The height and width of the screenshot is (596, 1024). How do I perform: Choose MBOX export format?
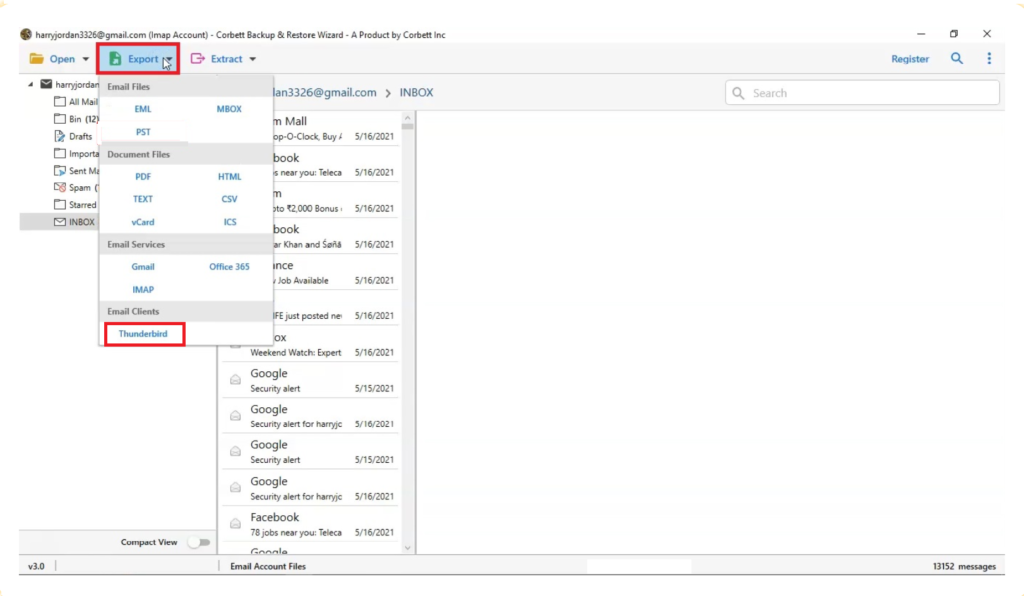tap(229, 109)
